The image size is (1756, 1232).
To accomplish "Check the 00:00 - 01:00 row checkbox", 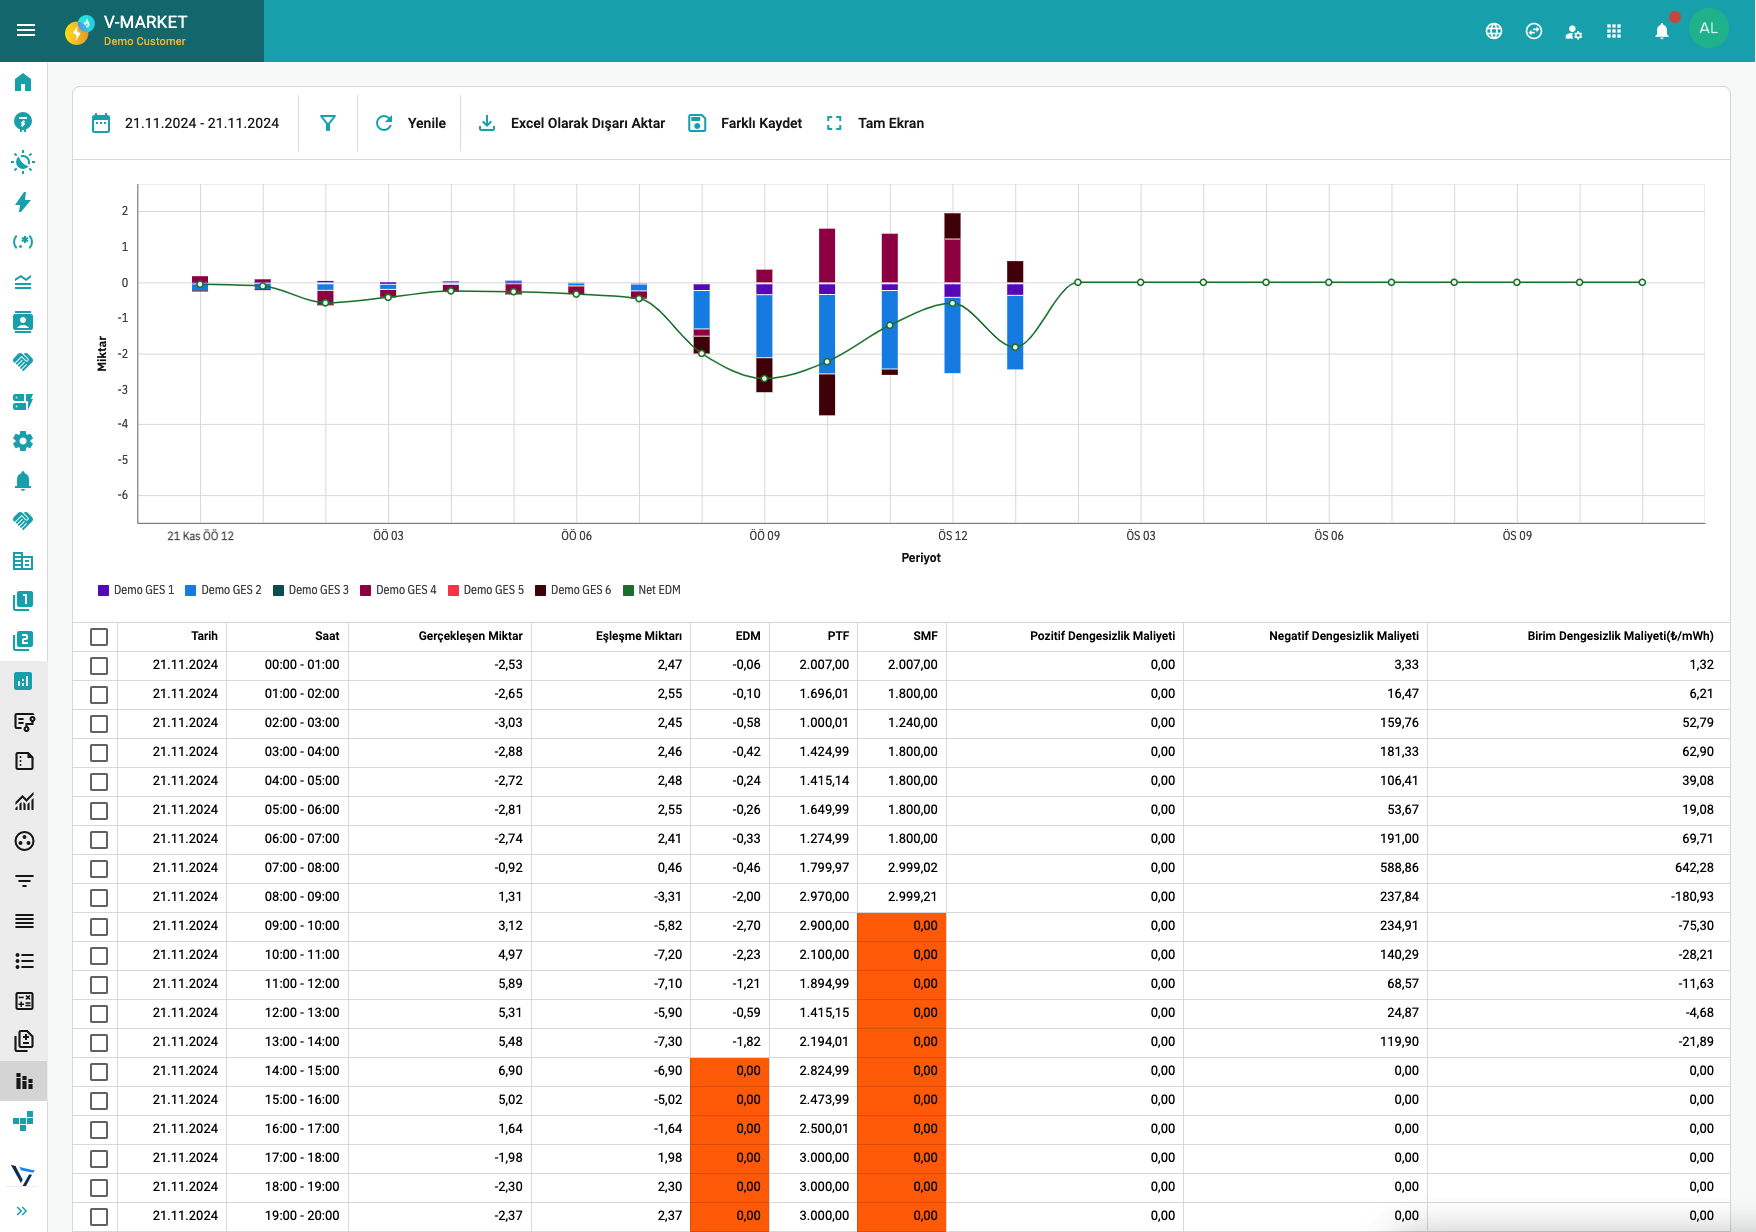I will 99,666.
